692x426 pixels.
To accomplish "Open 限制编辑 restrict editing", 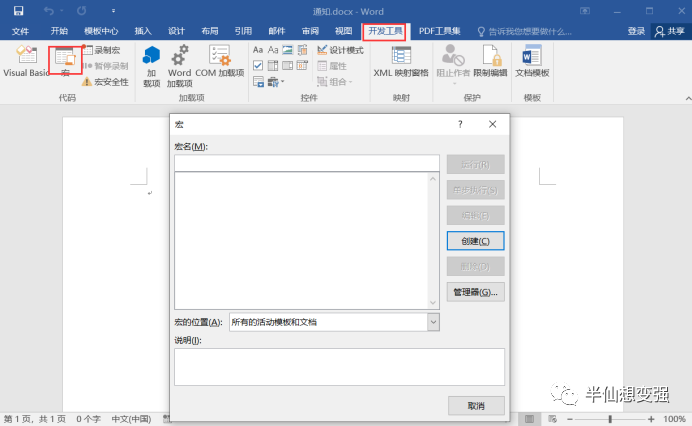I will 490,61.
